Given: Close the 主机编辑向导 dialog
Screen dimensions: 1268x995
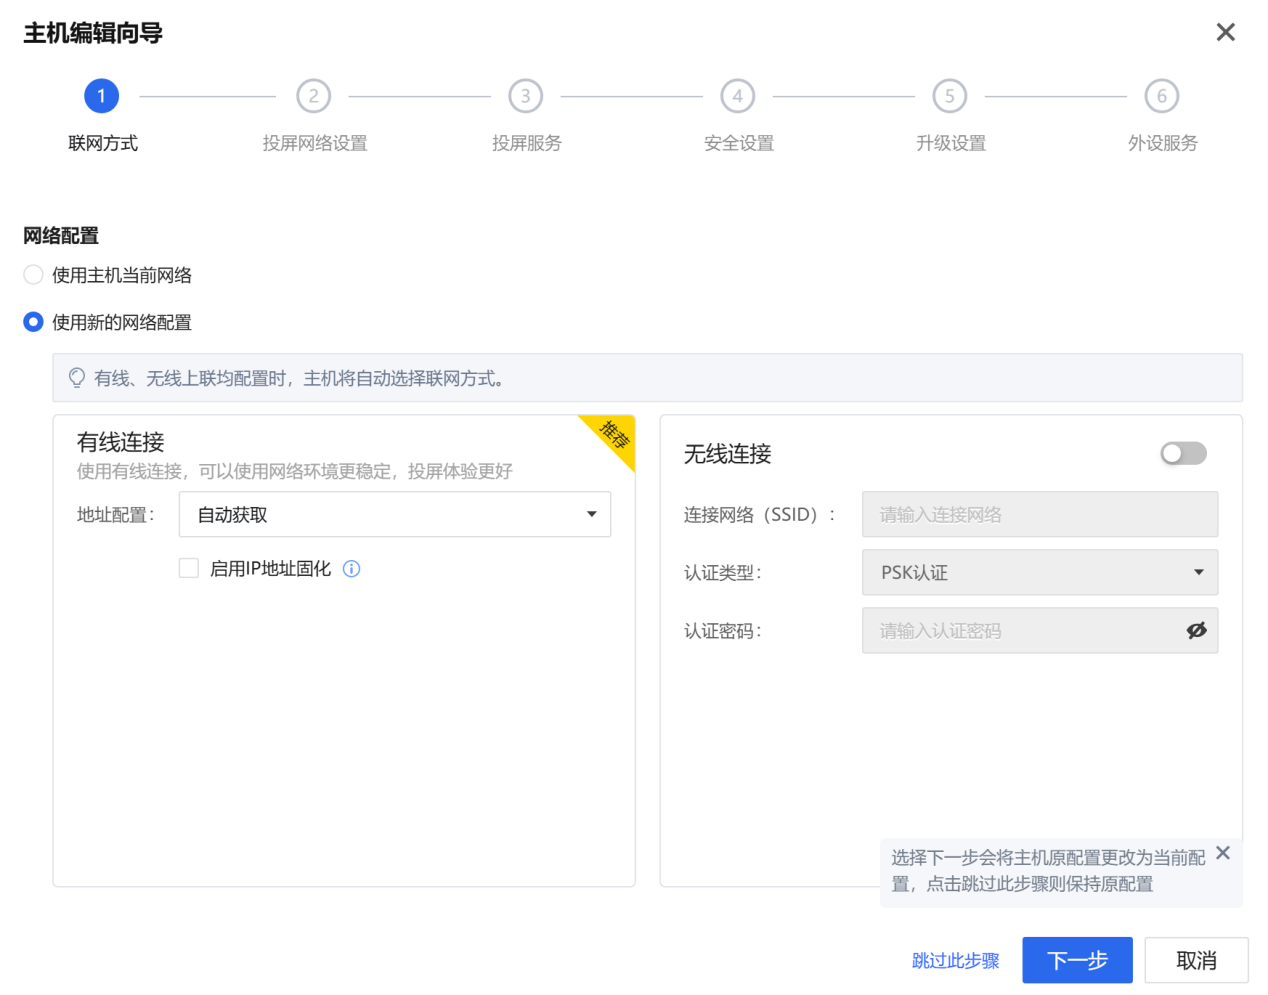Looking at the screenshot, I should tap(1225, 32).
